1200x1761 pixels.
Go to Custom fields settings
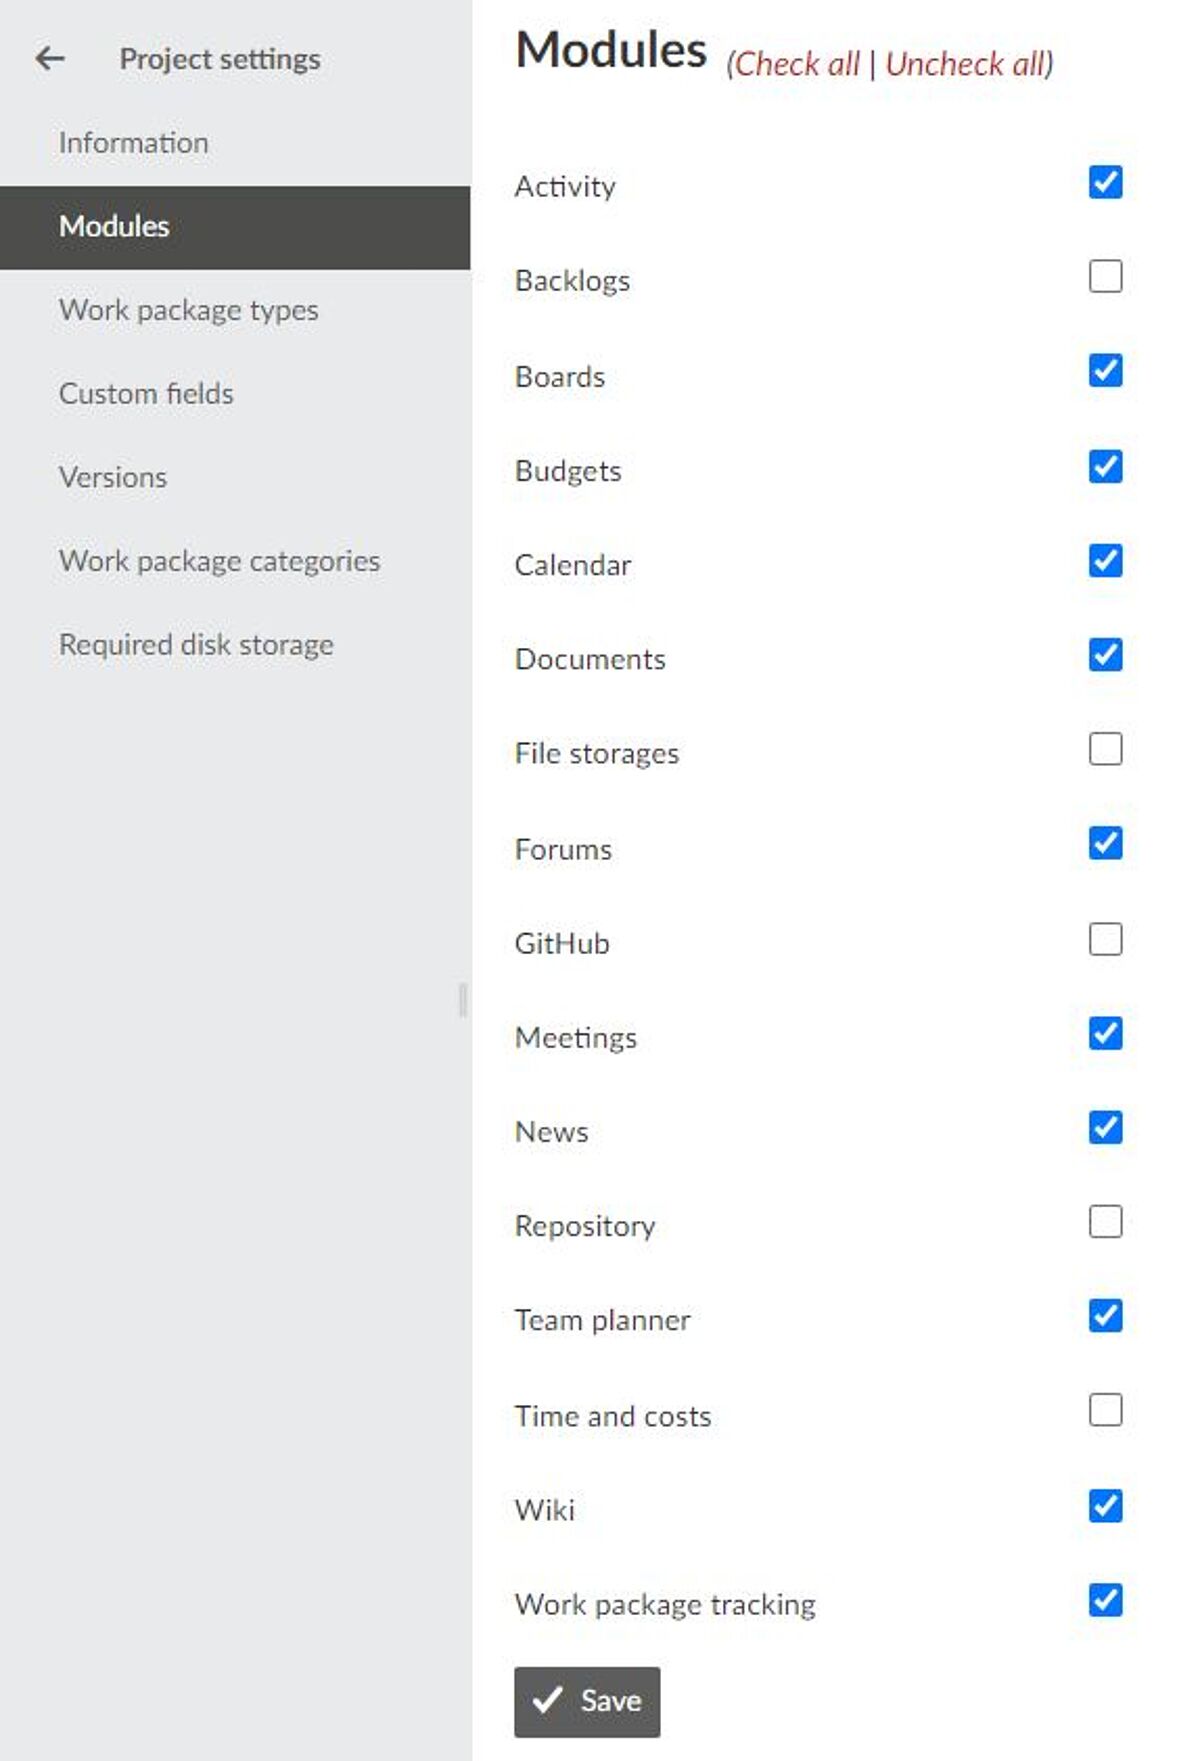coord(146,394)
